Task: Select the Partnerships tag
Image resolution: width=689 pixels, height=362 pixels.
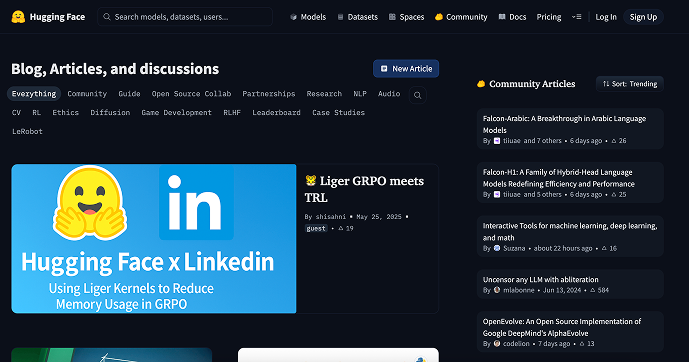Action: pos(268,94)
